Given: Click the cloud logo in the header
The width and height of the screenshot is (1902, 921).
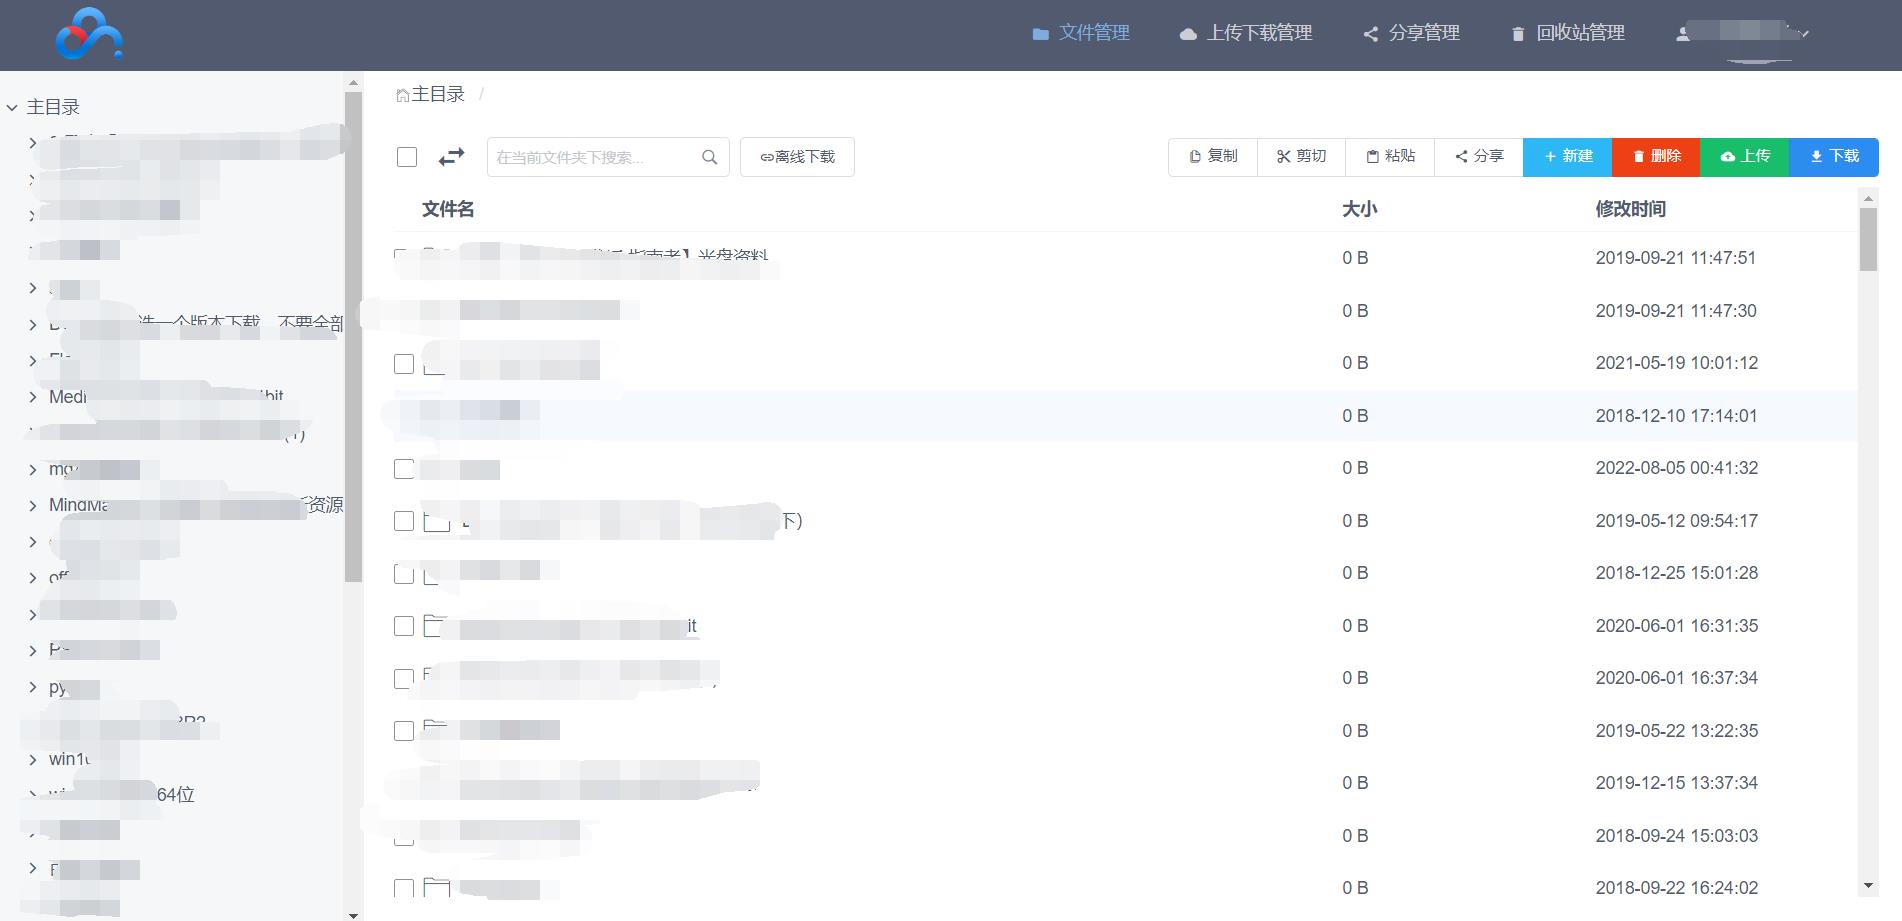Looking at the screenshot, I should click(x=88, y=33).
